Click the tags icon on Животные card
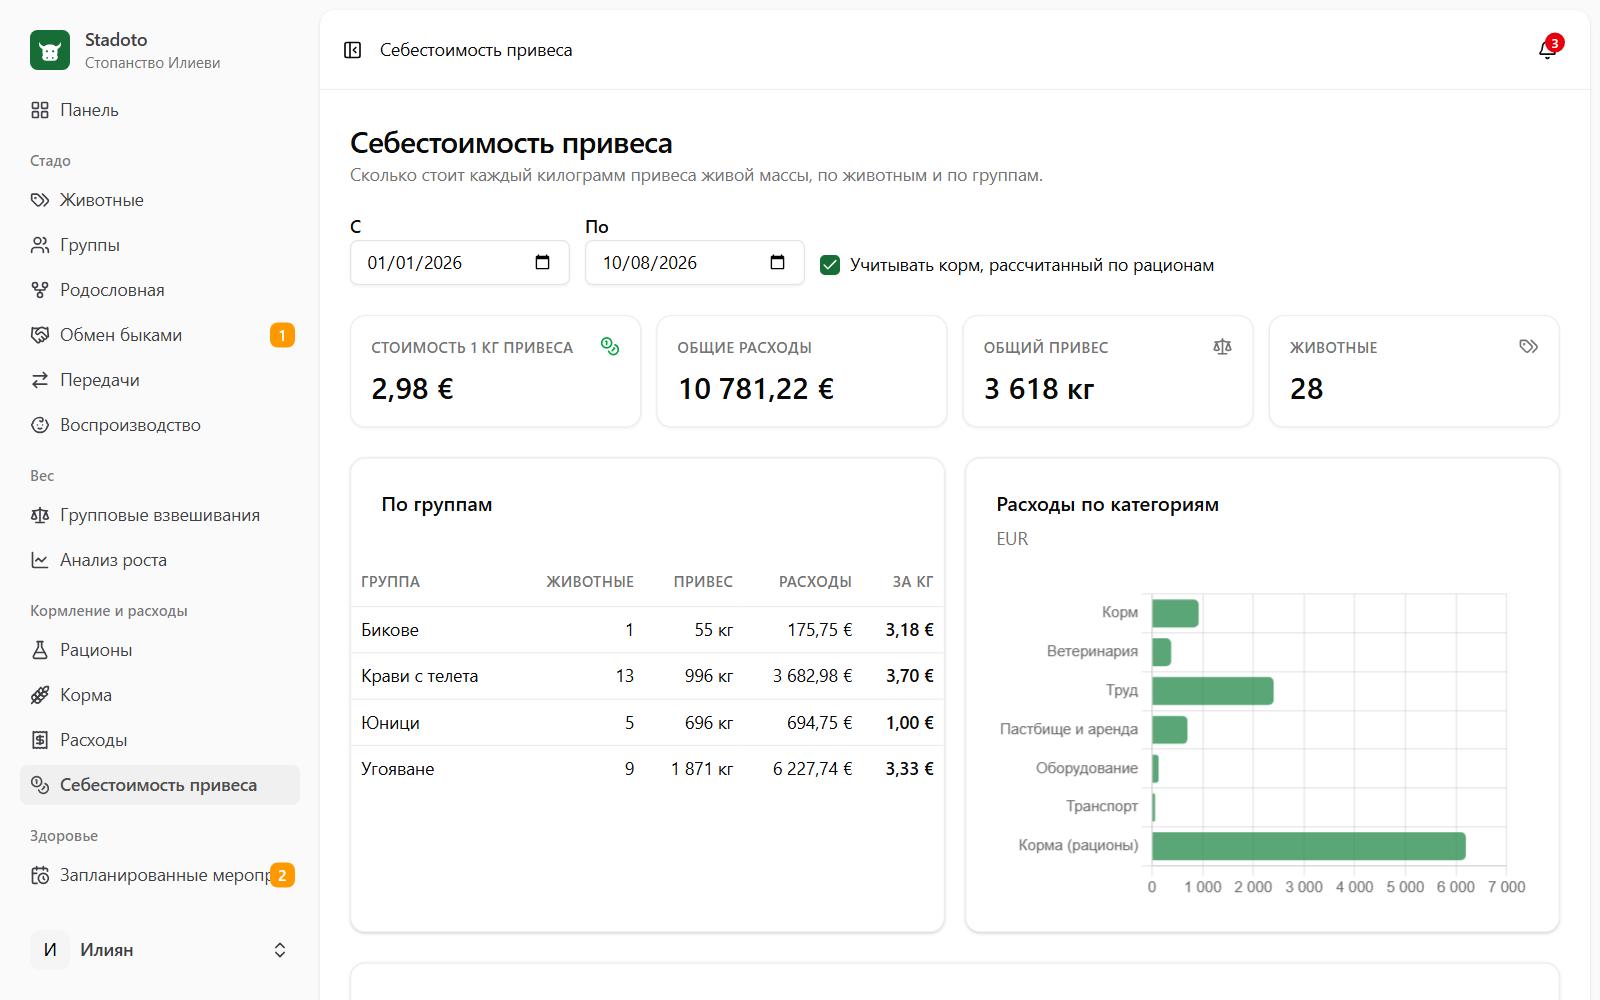The image size is (1600, 1000). pyautogui.click(x=1528, y=346)
